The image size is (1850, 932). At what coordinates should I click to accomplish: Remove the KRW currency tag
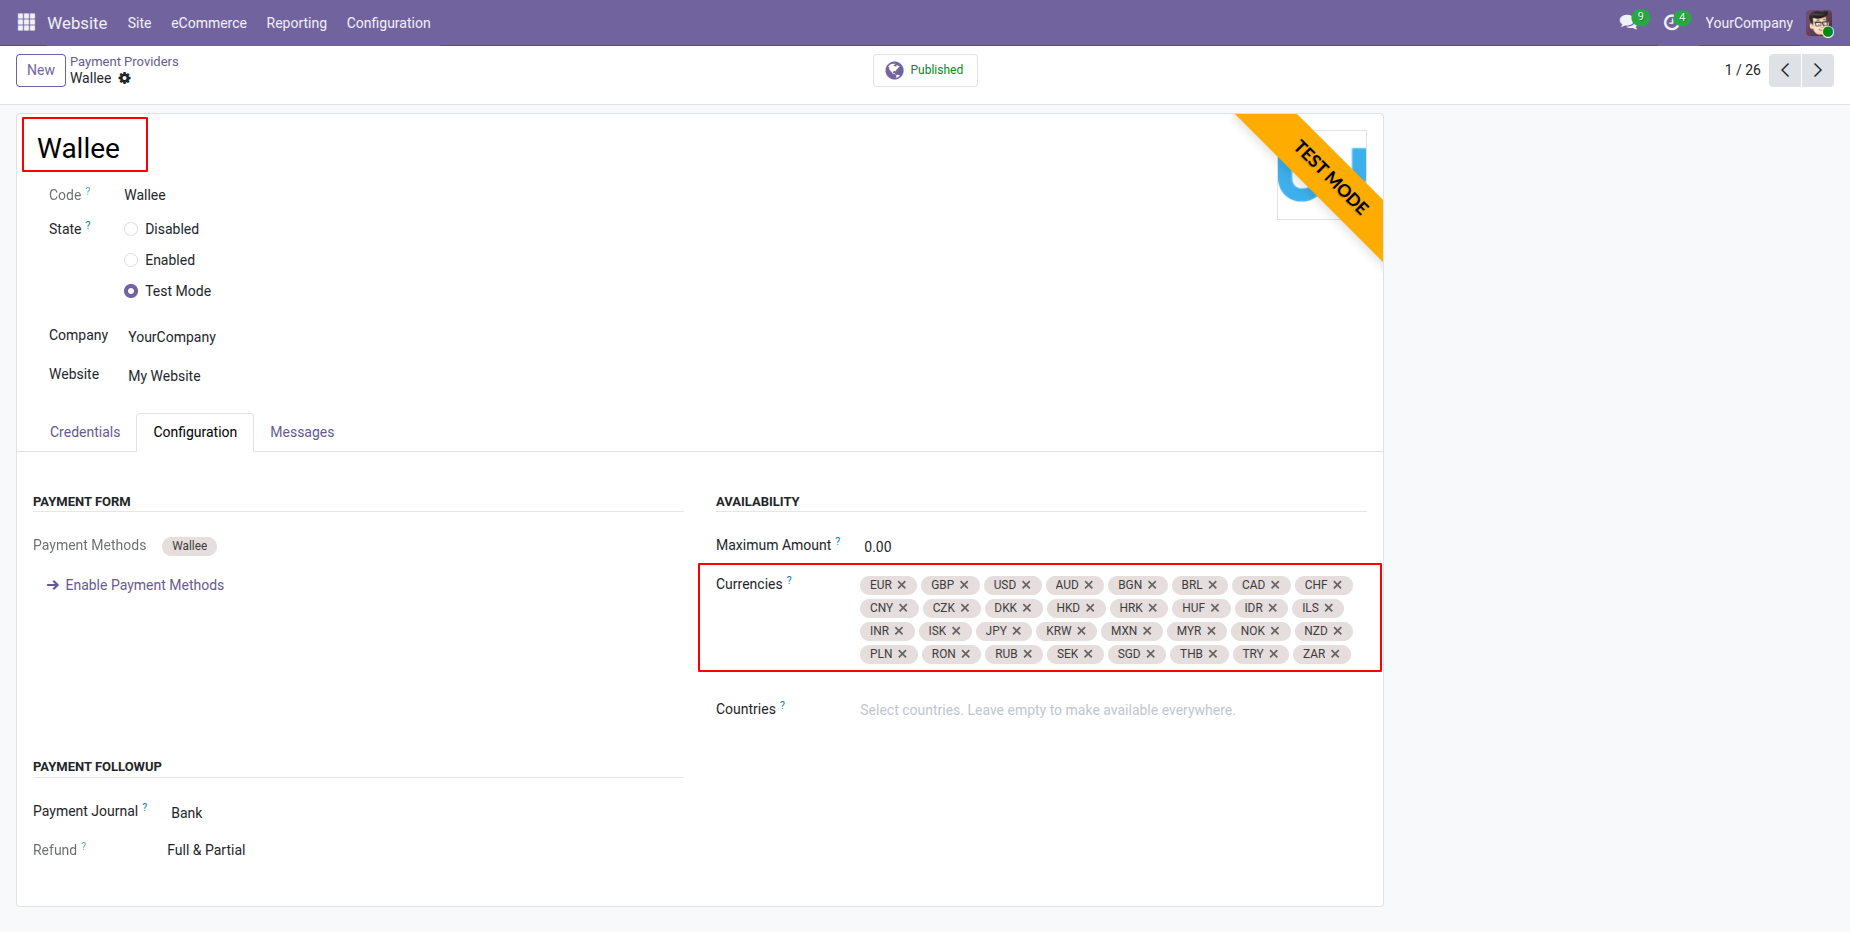pos(1081,631)
